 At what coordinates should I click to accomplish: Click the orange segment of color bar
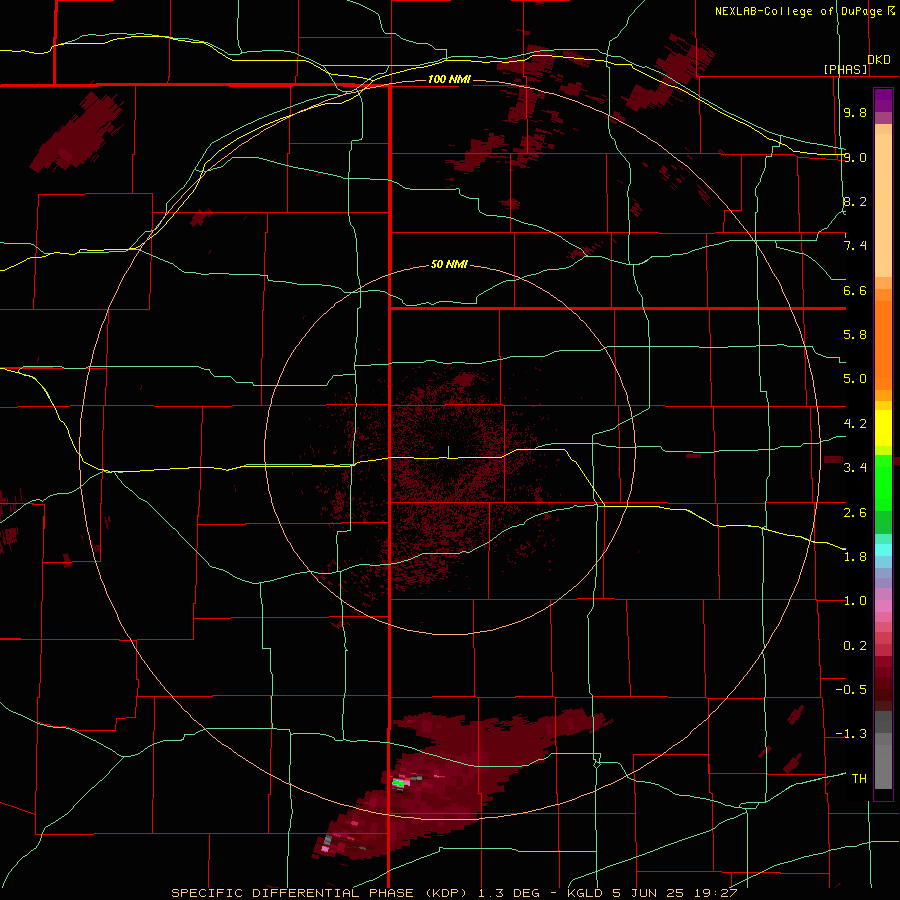click(x=883, y=346)
